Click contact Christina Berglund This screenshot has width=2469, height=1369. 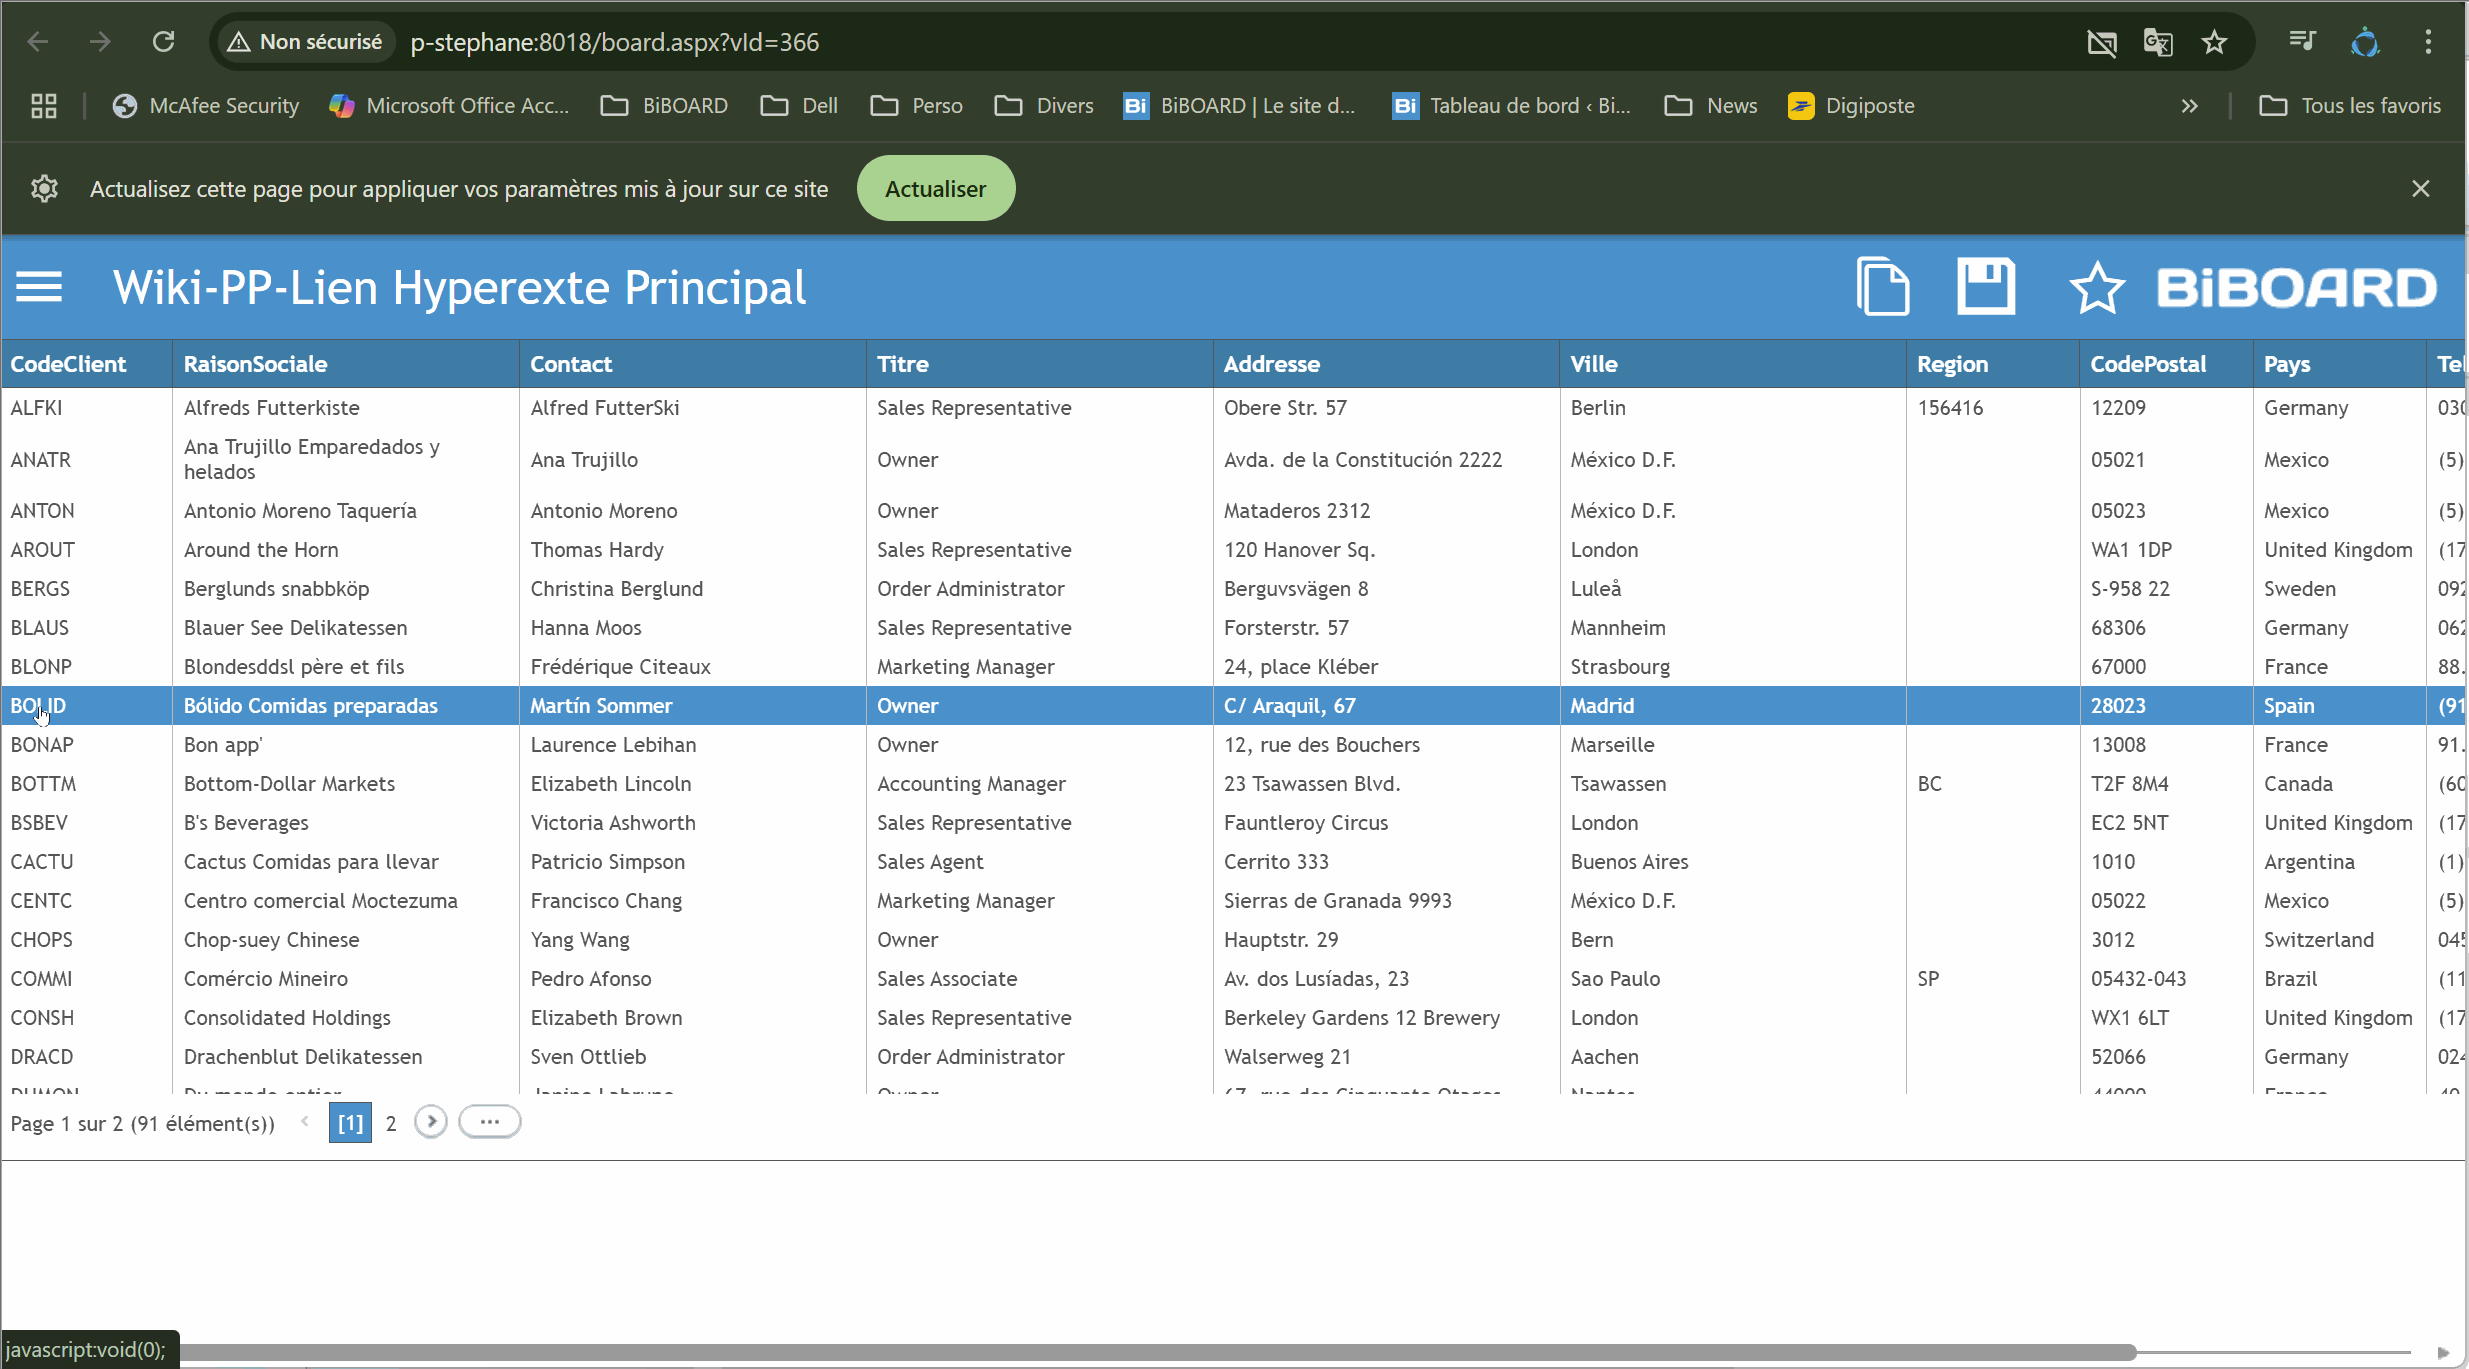(x=617, y=589)
